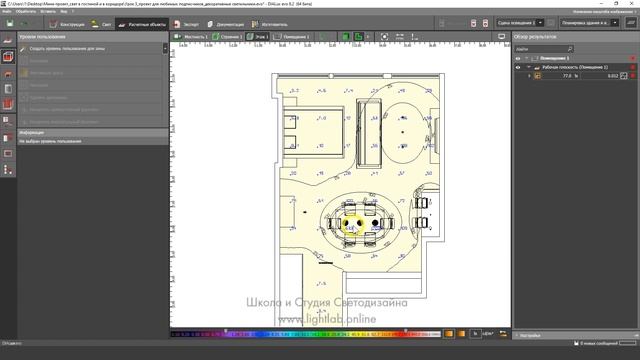Click the zoom-to-fit view icon
Image resolution: width=640 pixels, height=360 pixels.
tap(384, 37)
